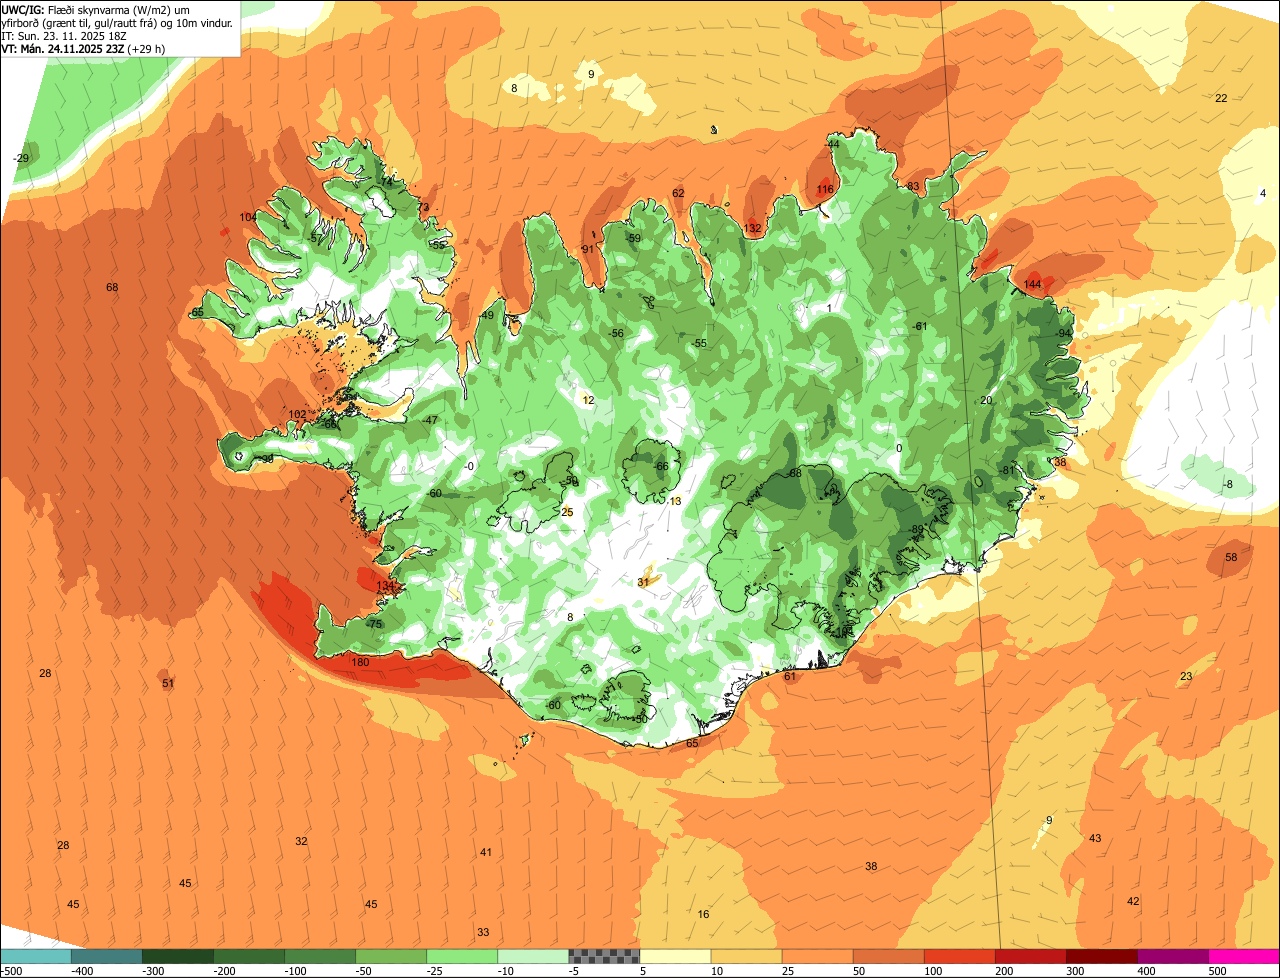
Task: Select the legend label 500 at the bottom right
Action: (1217, 971)
